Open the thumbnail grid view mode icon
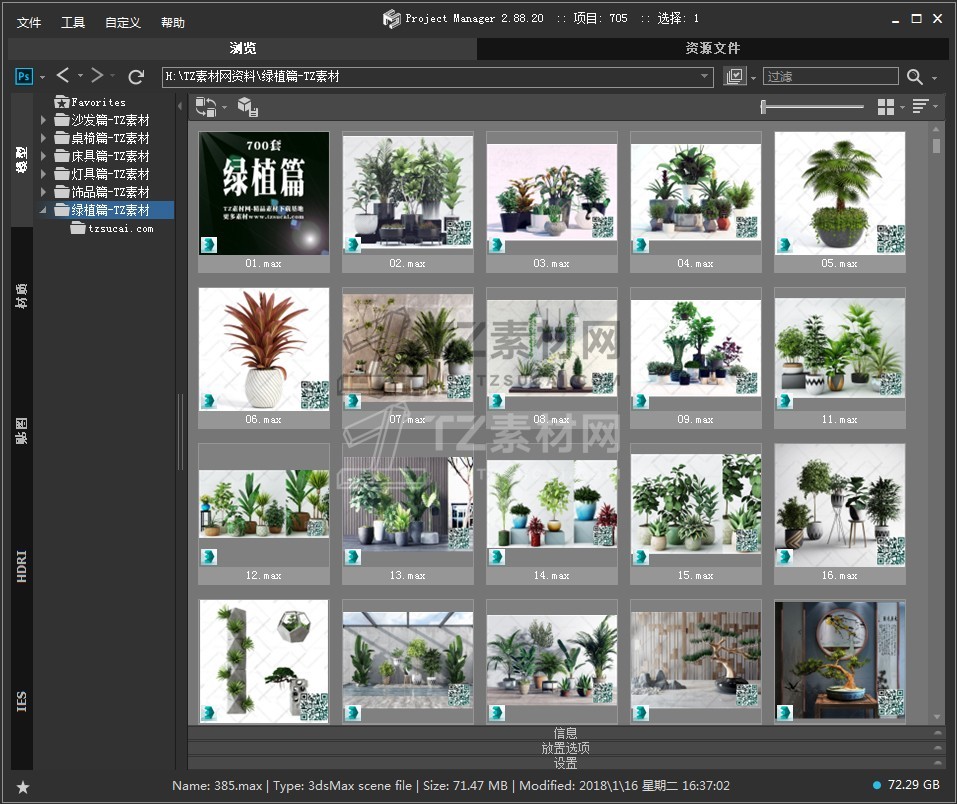This screenshot has width=957, height=804. click(885, 106)
